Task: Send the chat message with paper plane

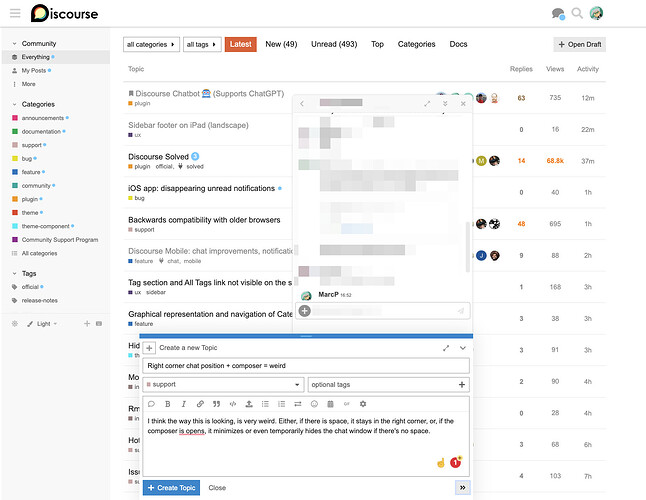Action: pos(461,311)
